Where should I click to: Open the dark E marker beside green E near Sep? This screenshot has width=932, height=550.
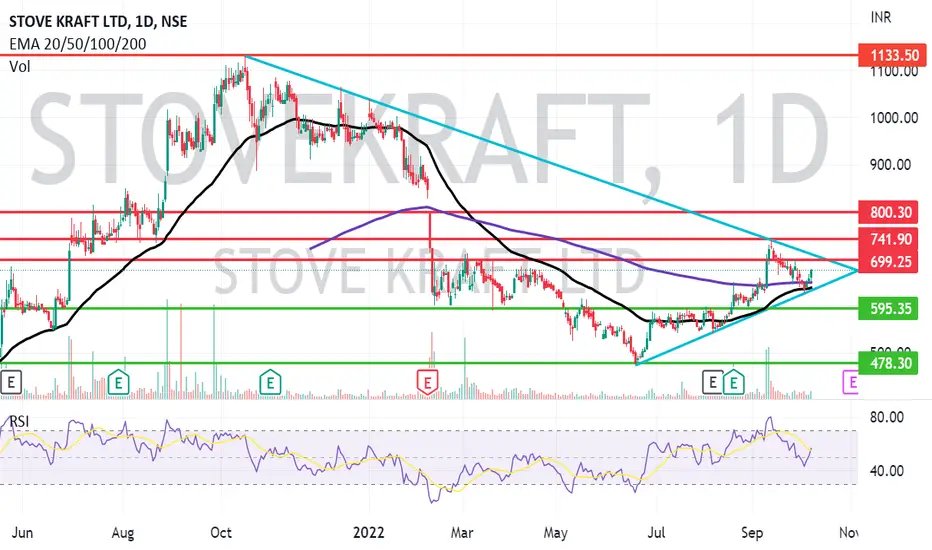[713, 382]
